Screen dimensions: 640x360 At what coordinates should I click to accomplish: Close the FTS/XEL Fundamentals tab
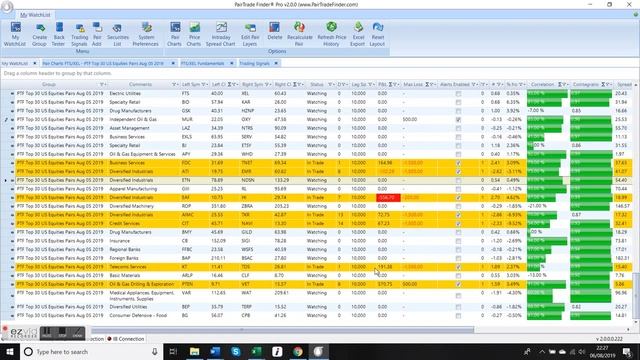(x=231, y=64)
